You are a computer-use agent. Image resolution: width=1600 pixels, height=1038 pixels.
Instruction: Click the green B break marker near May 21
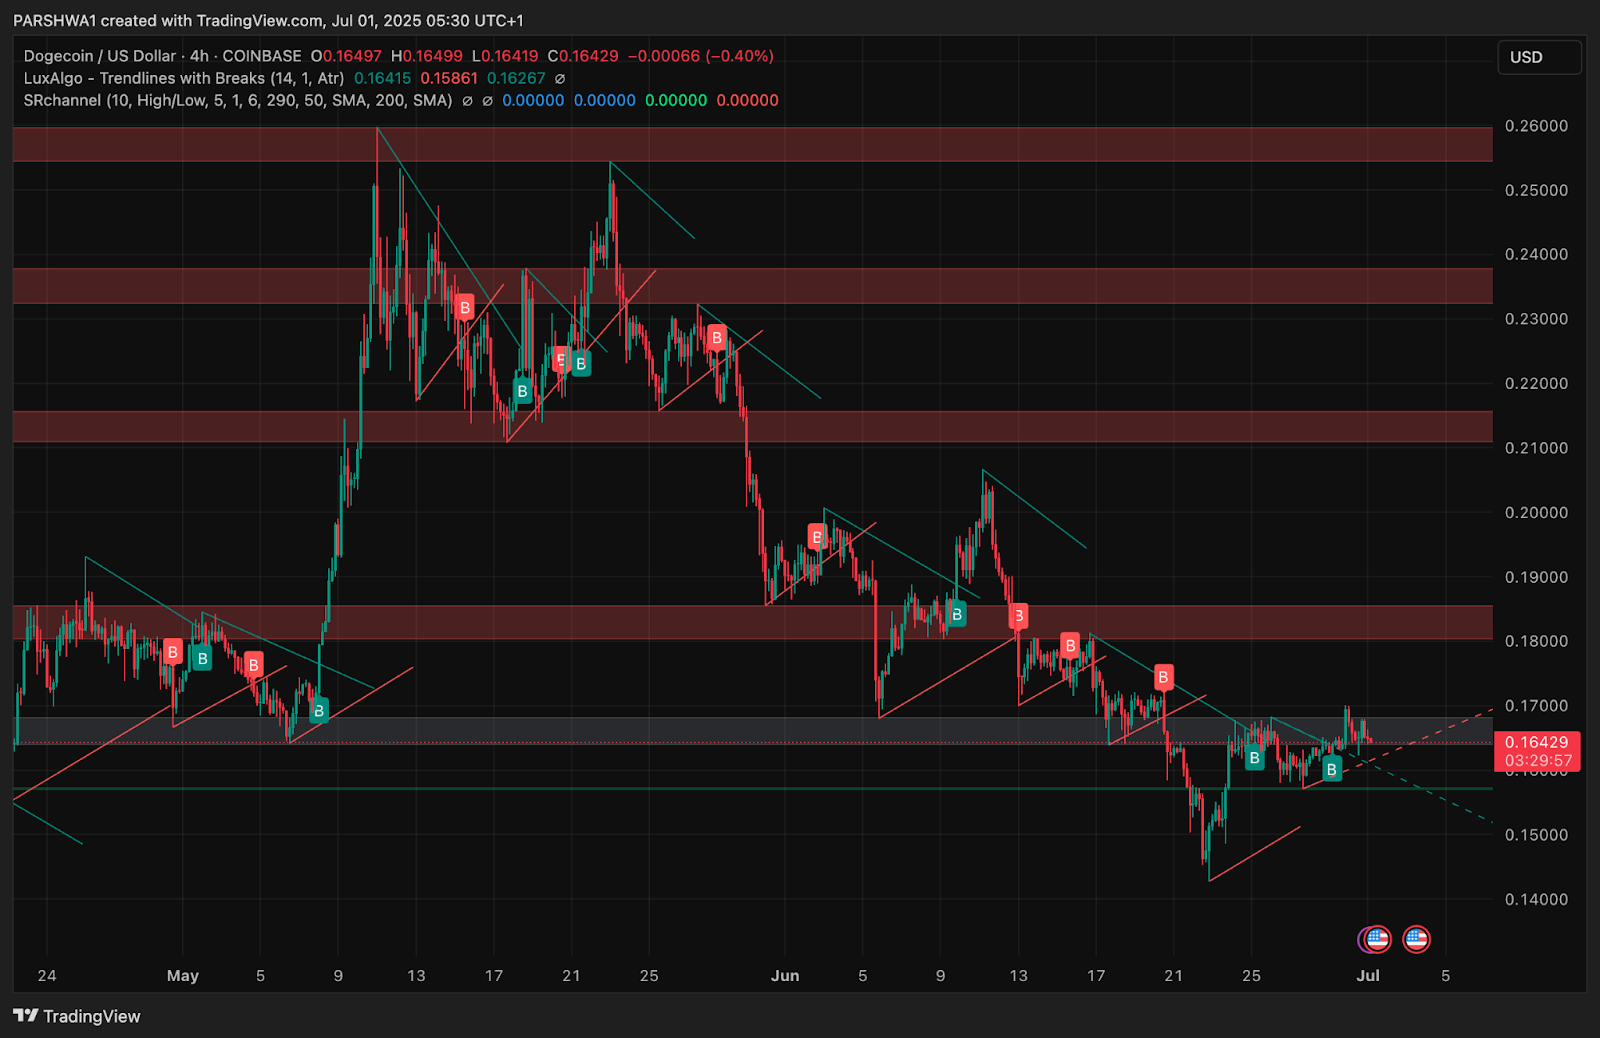[581, 364]
